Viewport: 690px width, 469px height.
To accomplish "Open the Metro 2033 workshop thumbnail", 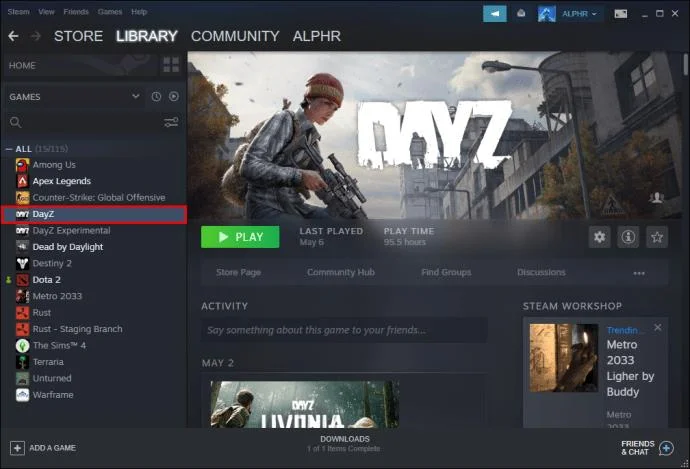I will pos(563,358).
